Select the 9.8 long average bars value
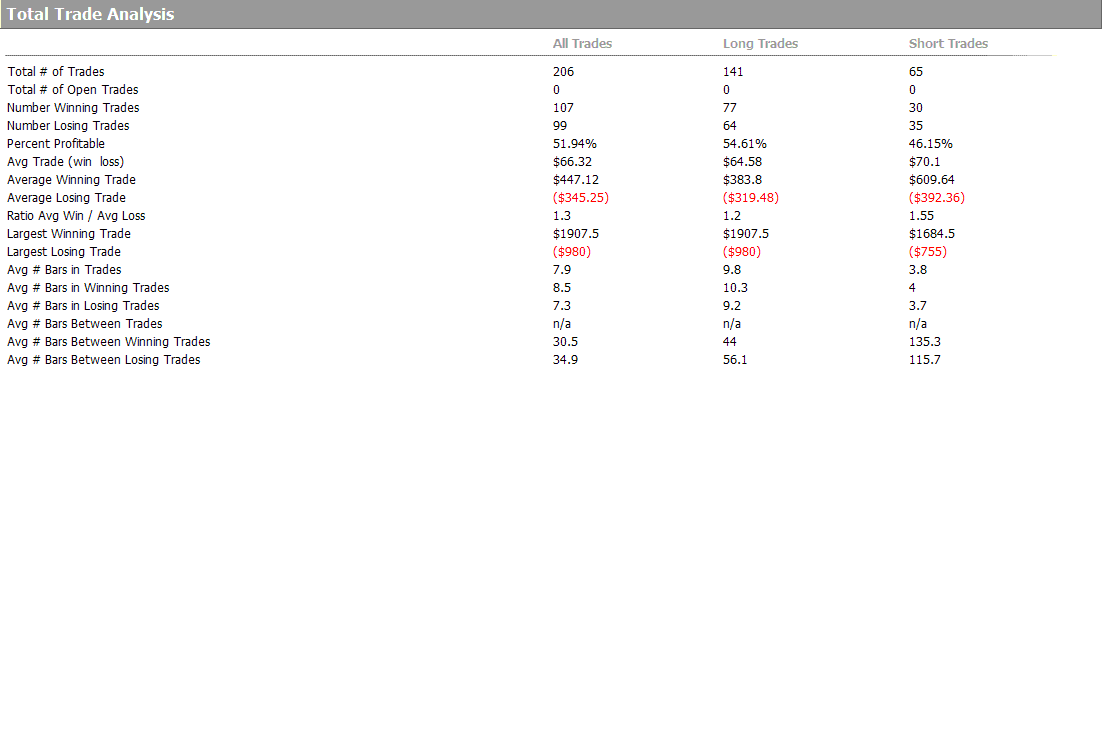The height and width of the screenshot is (753, 1102). click(x=732, y=270)
